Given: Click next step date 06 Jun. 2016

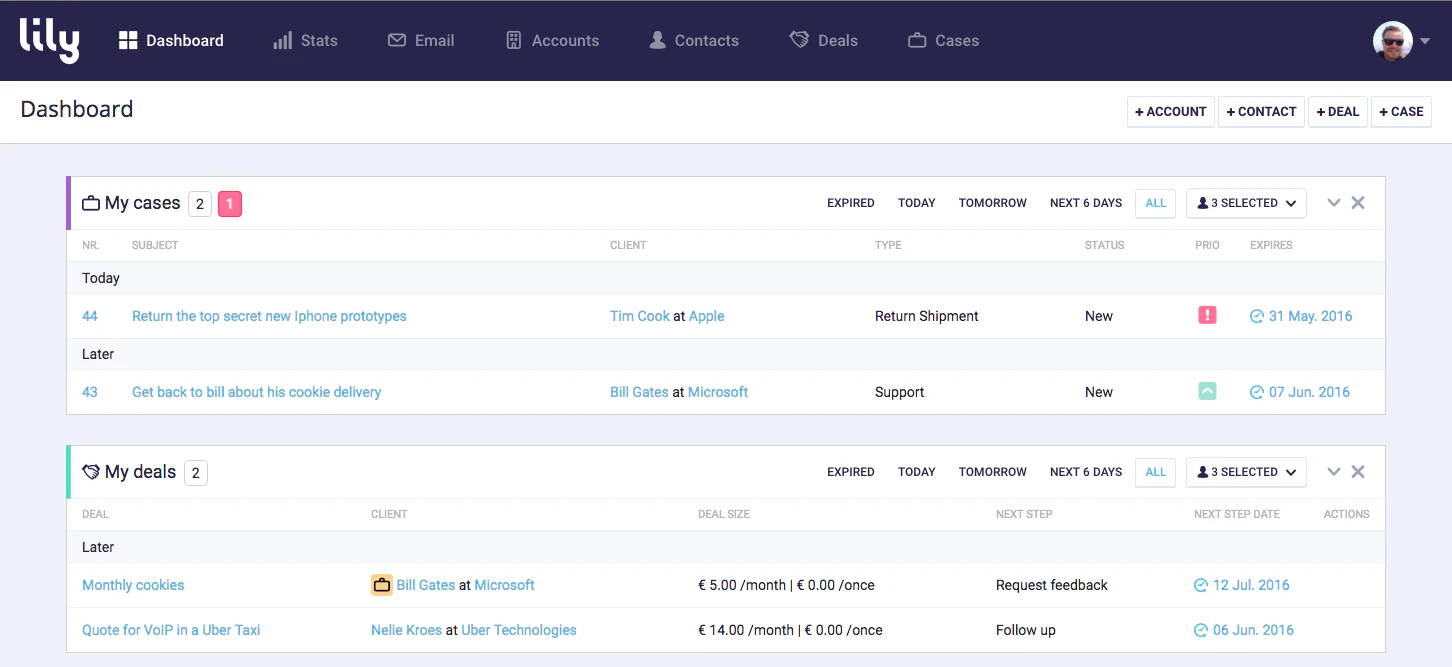Looking at the screenshot, I should click(1253, 630).
